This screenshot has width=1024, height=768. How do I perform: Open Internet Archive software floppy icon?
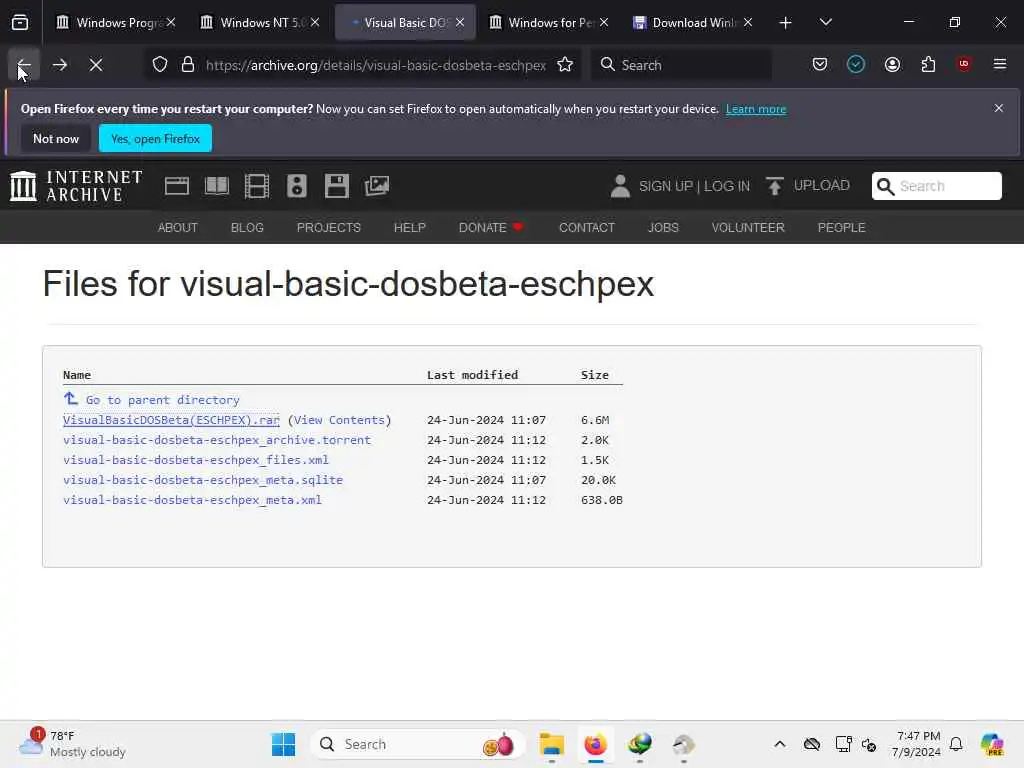click(337, 186)
